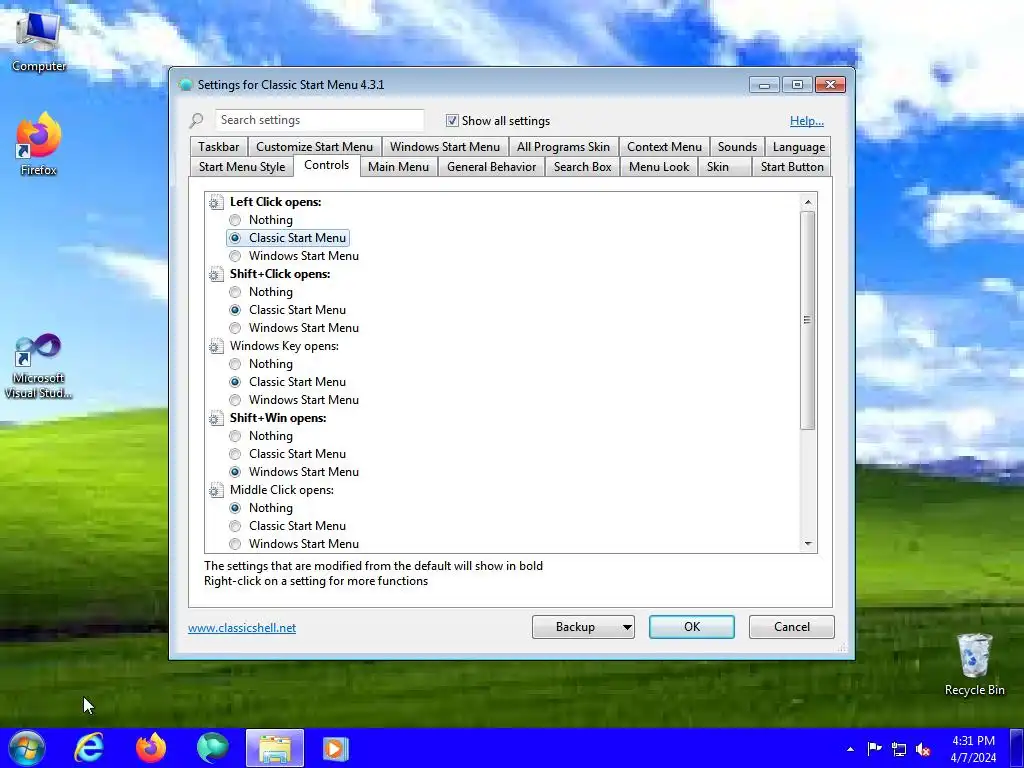Click the settings list scroll up arrow
Image resolution: width=1024 pixels, height=768 pixels.
[808, 202]
